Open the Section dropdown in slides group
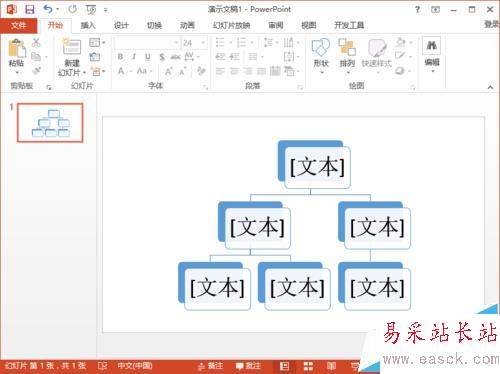The width and height of the screenshot is (500, 374). [98, 71]
